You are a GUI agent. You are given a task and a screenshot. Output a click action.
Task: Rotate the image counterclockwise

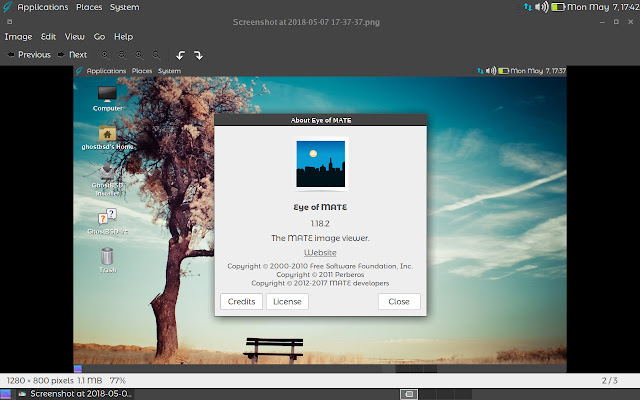(180, 55)
